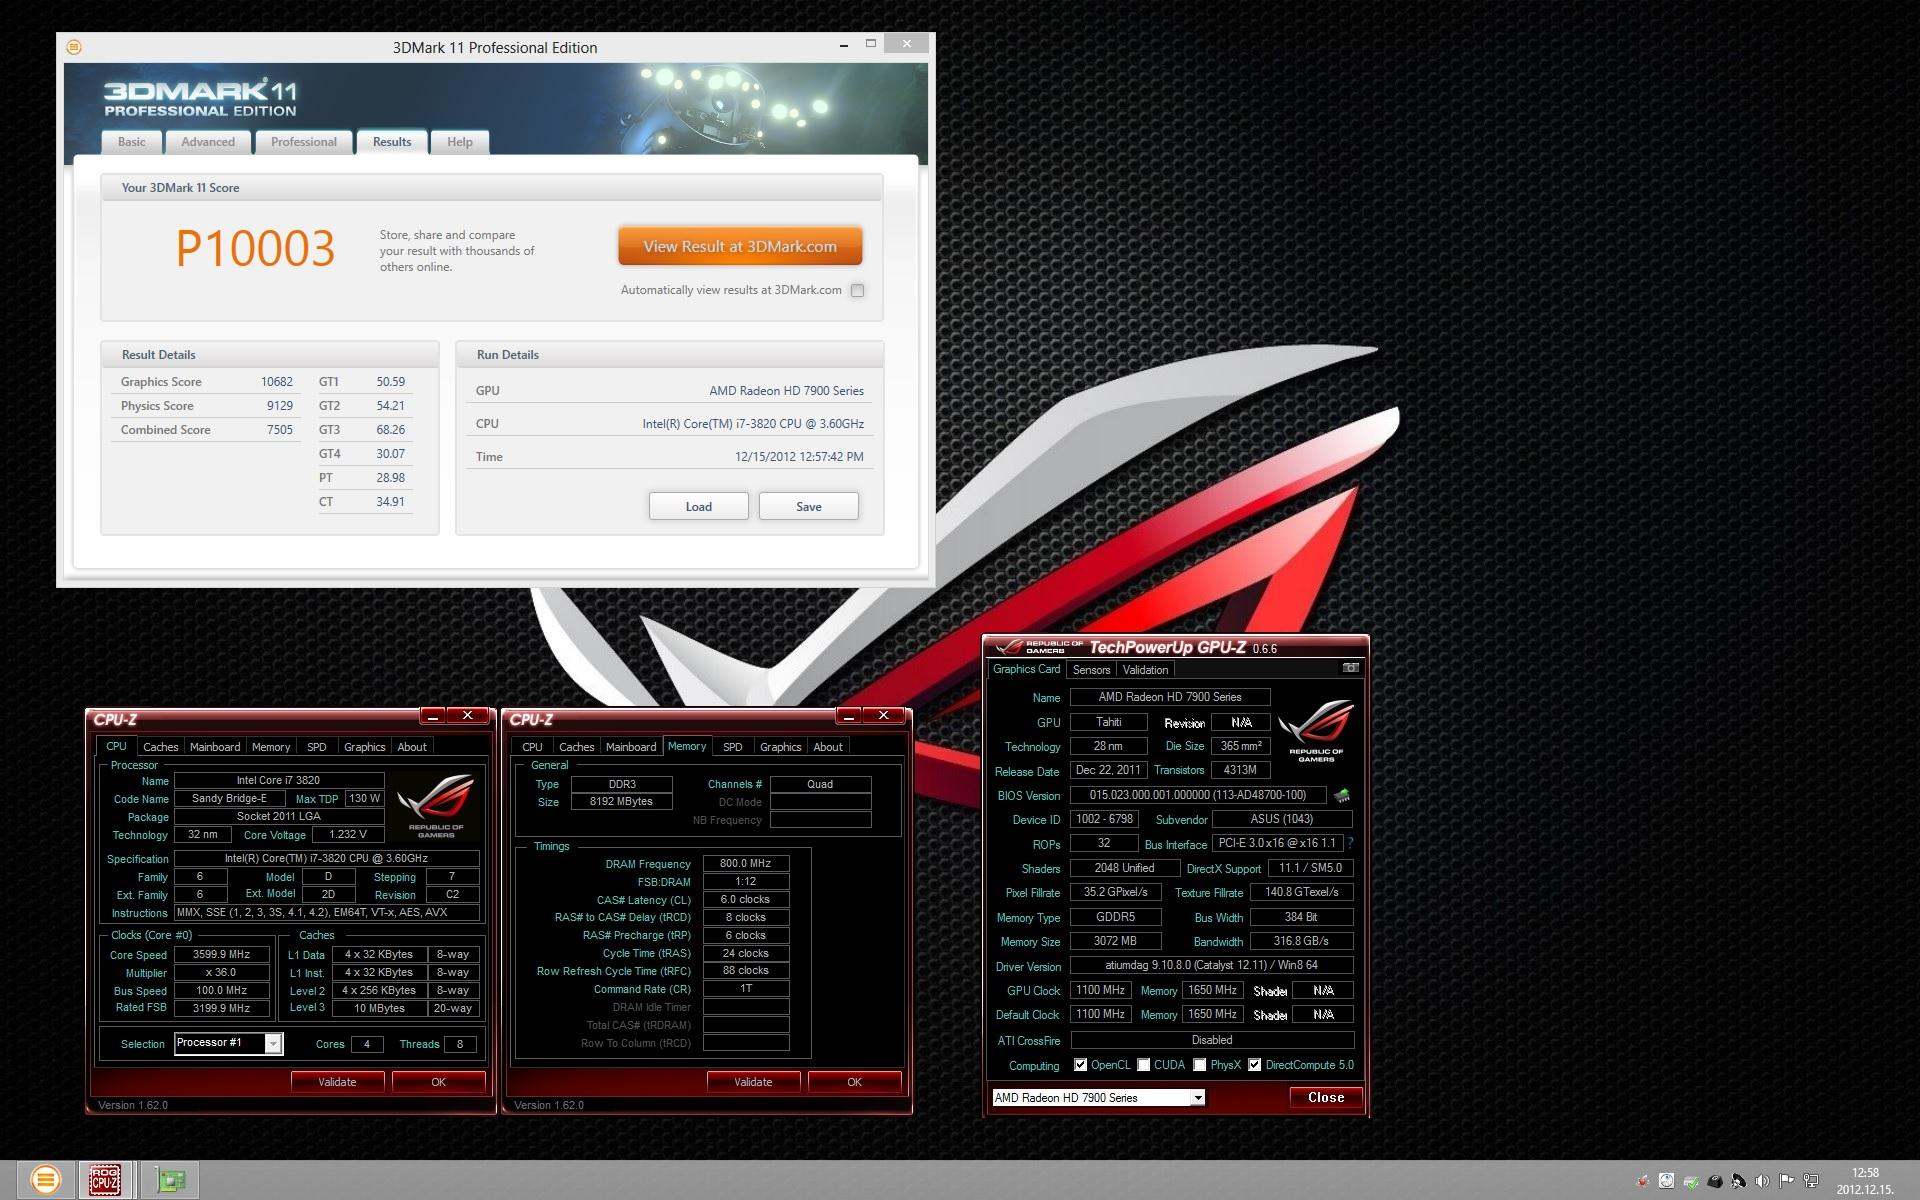Click the Physics Score value 9129
The image size is (1920, 1200).
(279, 406)
